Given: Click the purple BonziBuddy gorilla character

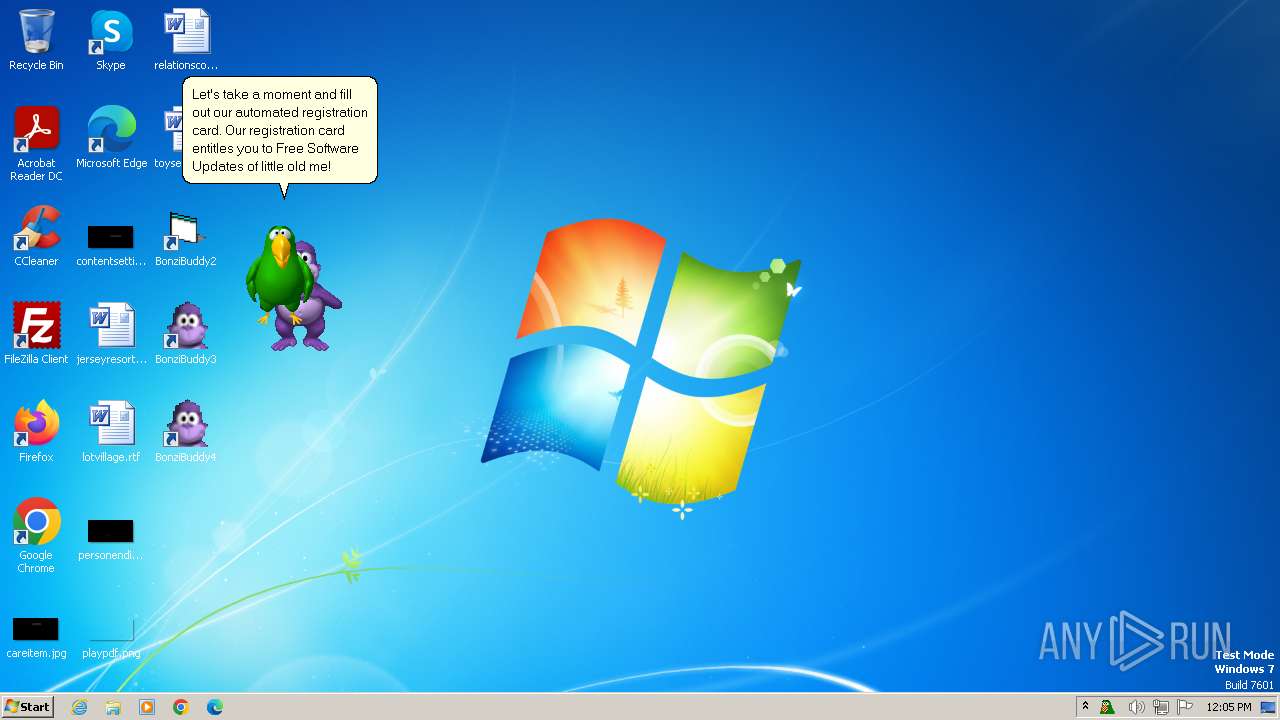Looking at the screenshot, I should 312,305.
